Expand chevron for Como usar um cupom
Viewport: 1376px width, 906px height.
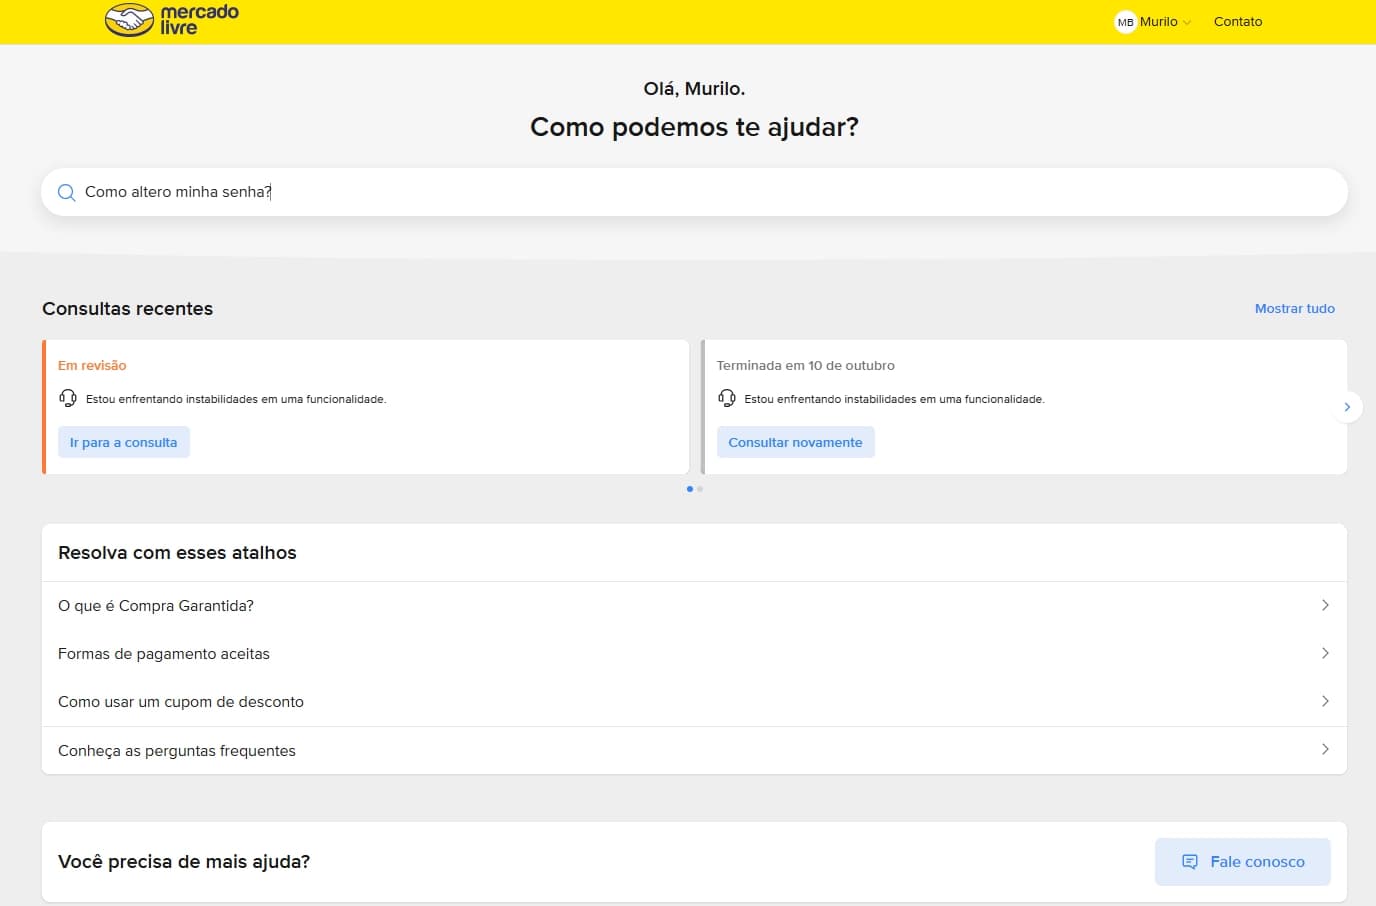pyautogui.click(x=1325, y=701)
